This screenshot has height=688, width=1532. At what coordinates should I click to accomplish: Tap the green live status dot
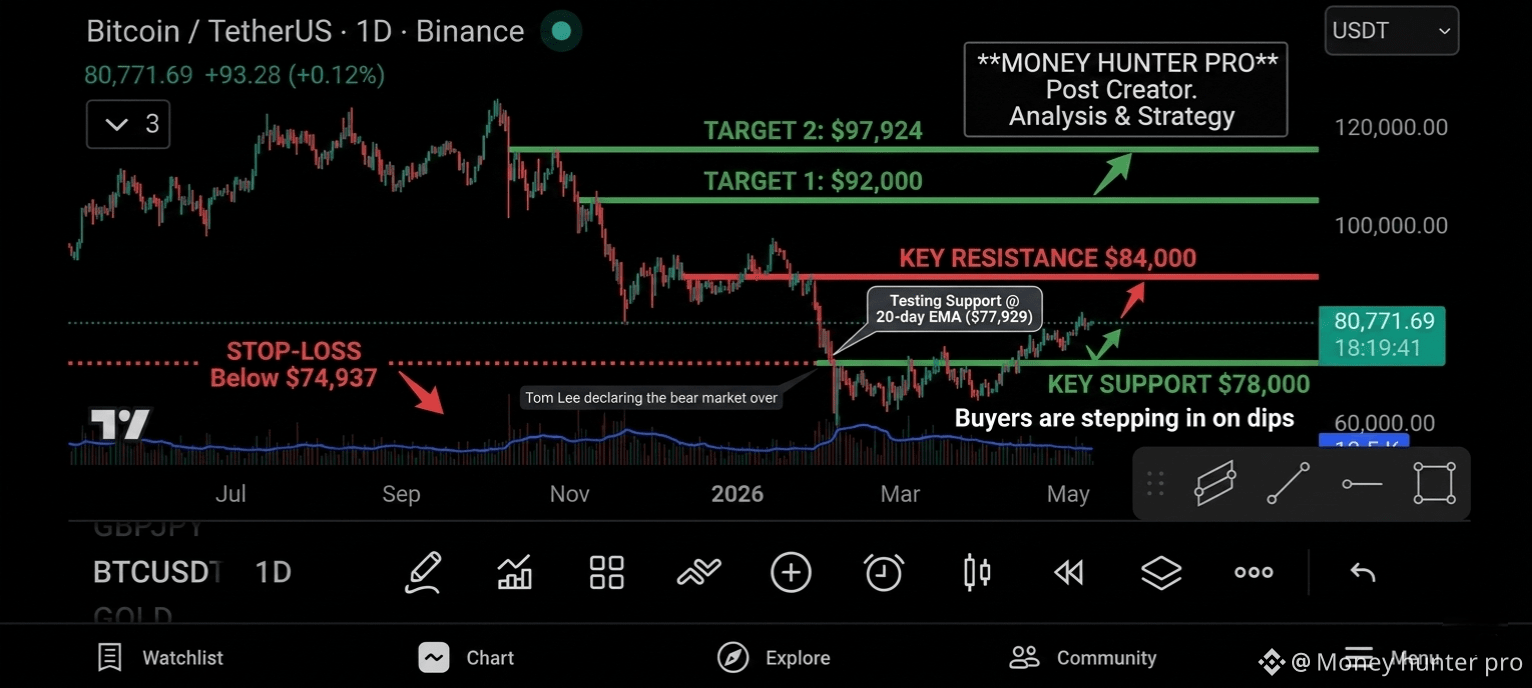point(561,31)
